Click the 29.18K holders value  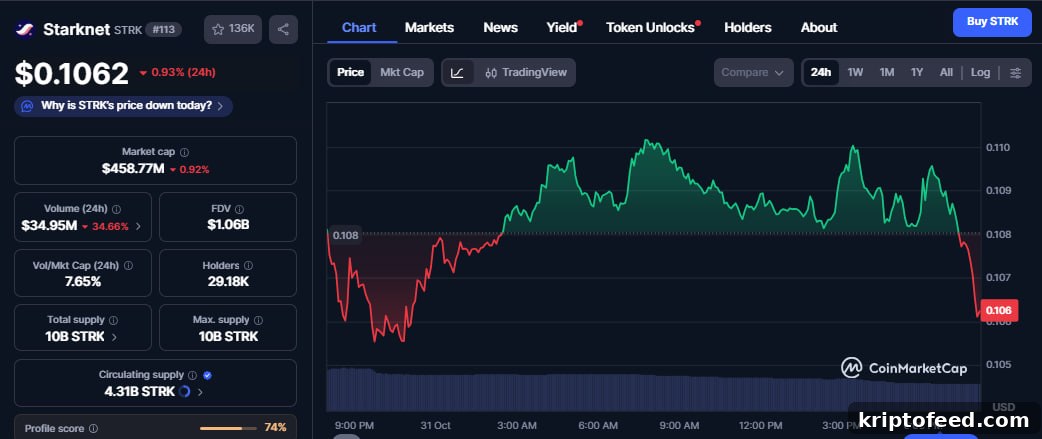[228, 282]
